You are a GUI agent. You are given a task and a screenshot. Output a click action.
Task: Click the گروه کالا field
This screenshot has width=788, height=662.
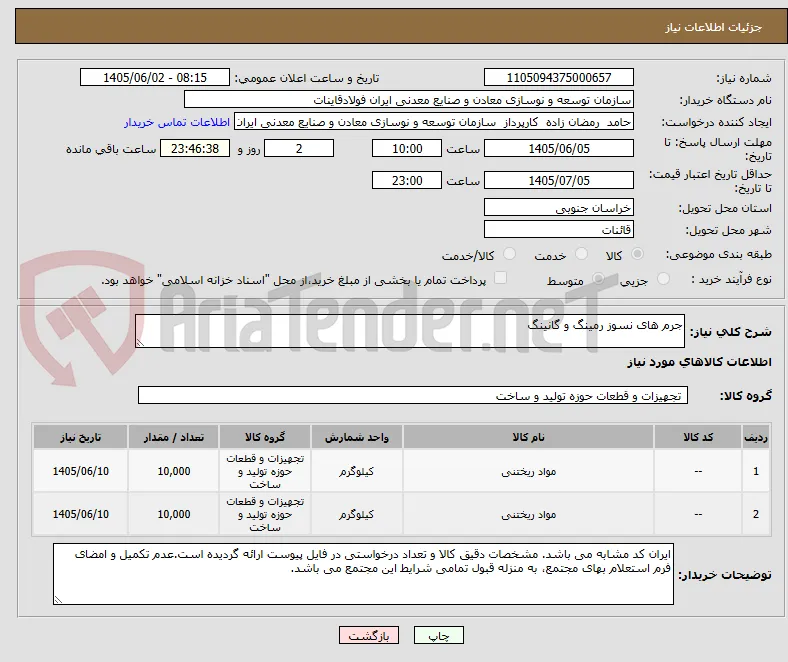(x=413, y=396)
